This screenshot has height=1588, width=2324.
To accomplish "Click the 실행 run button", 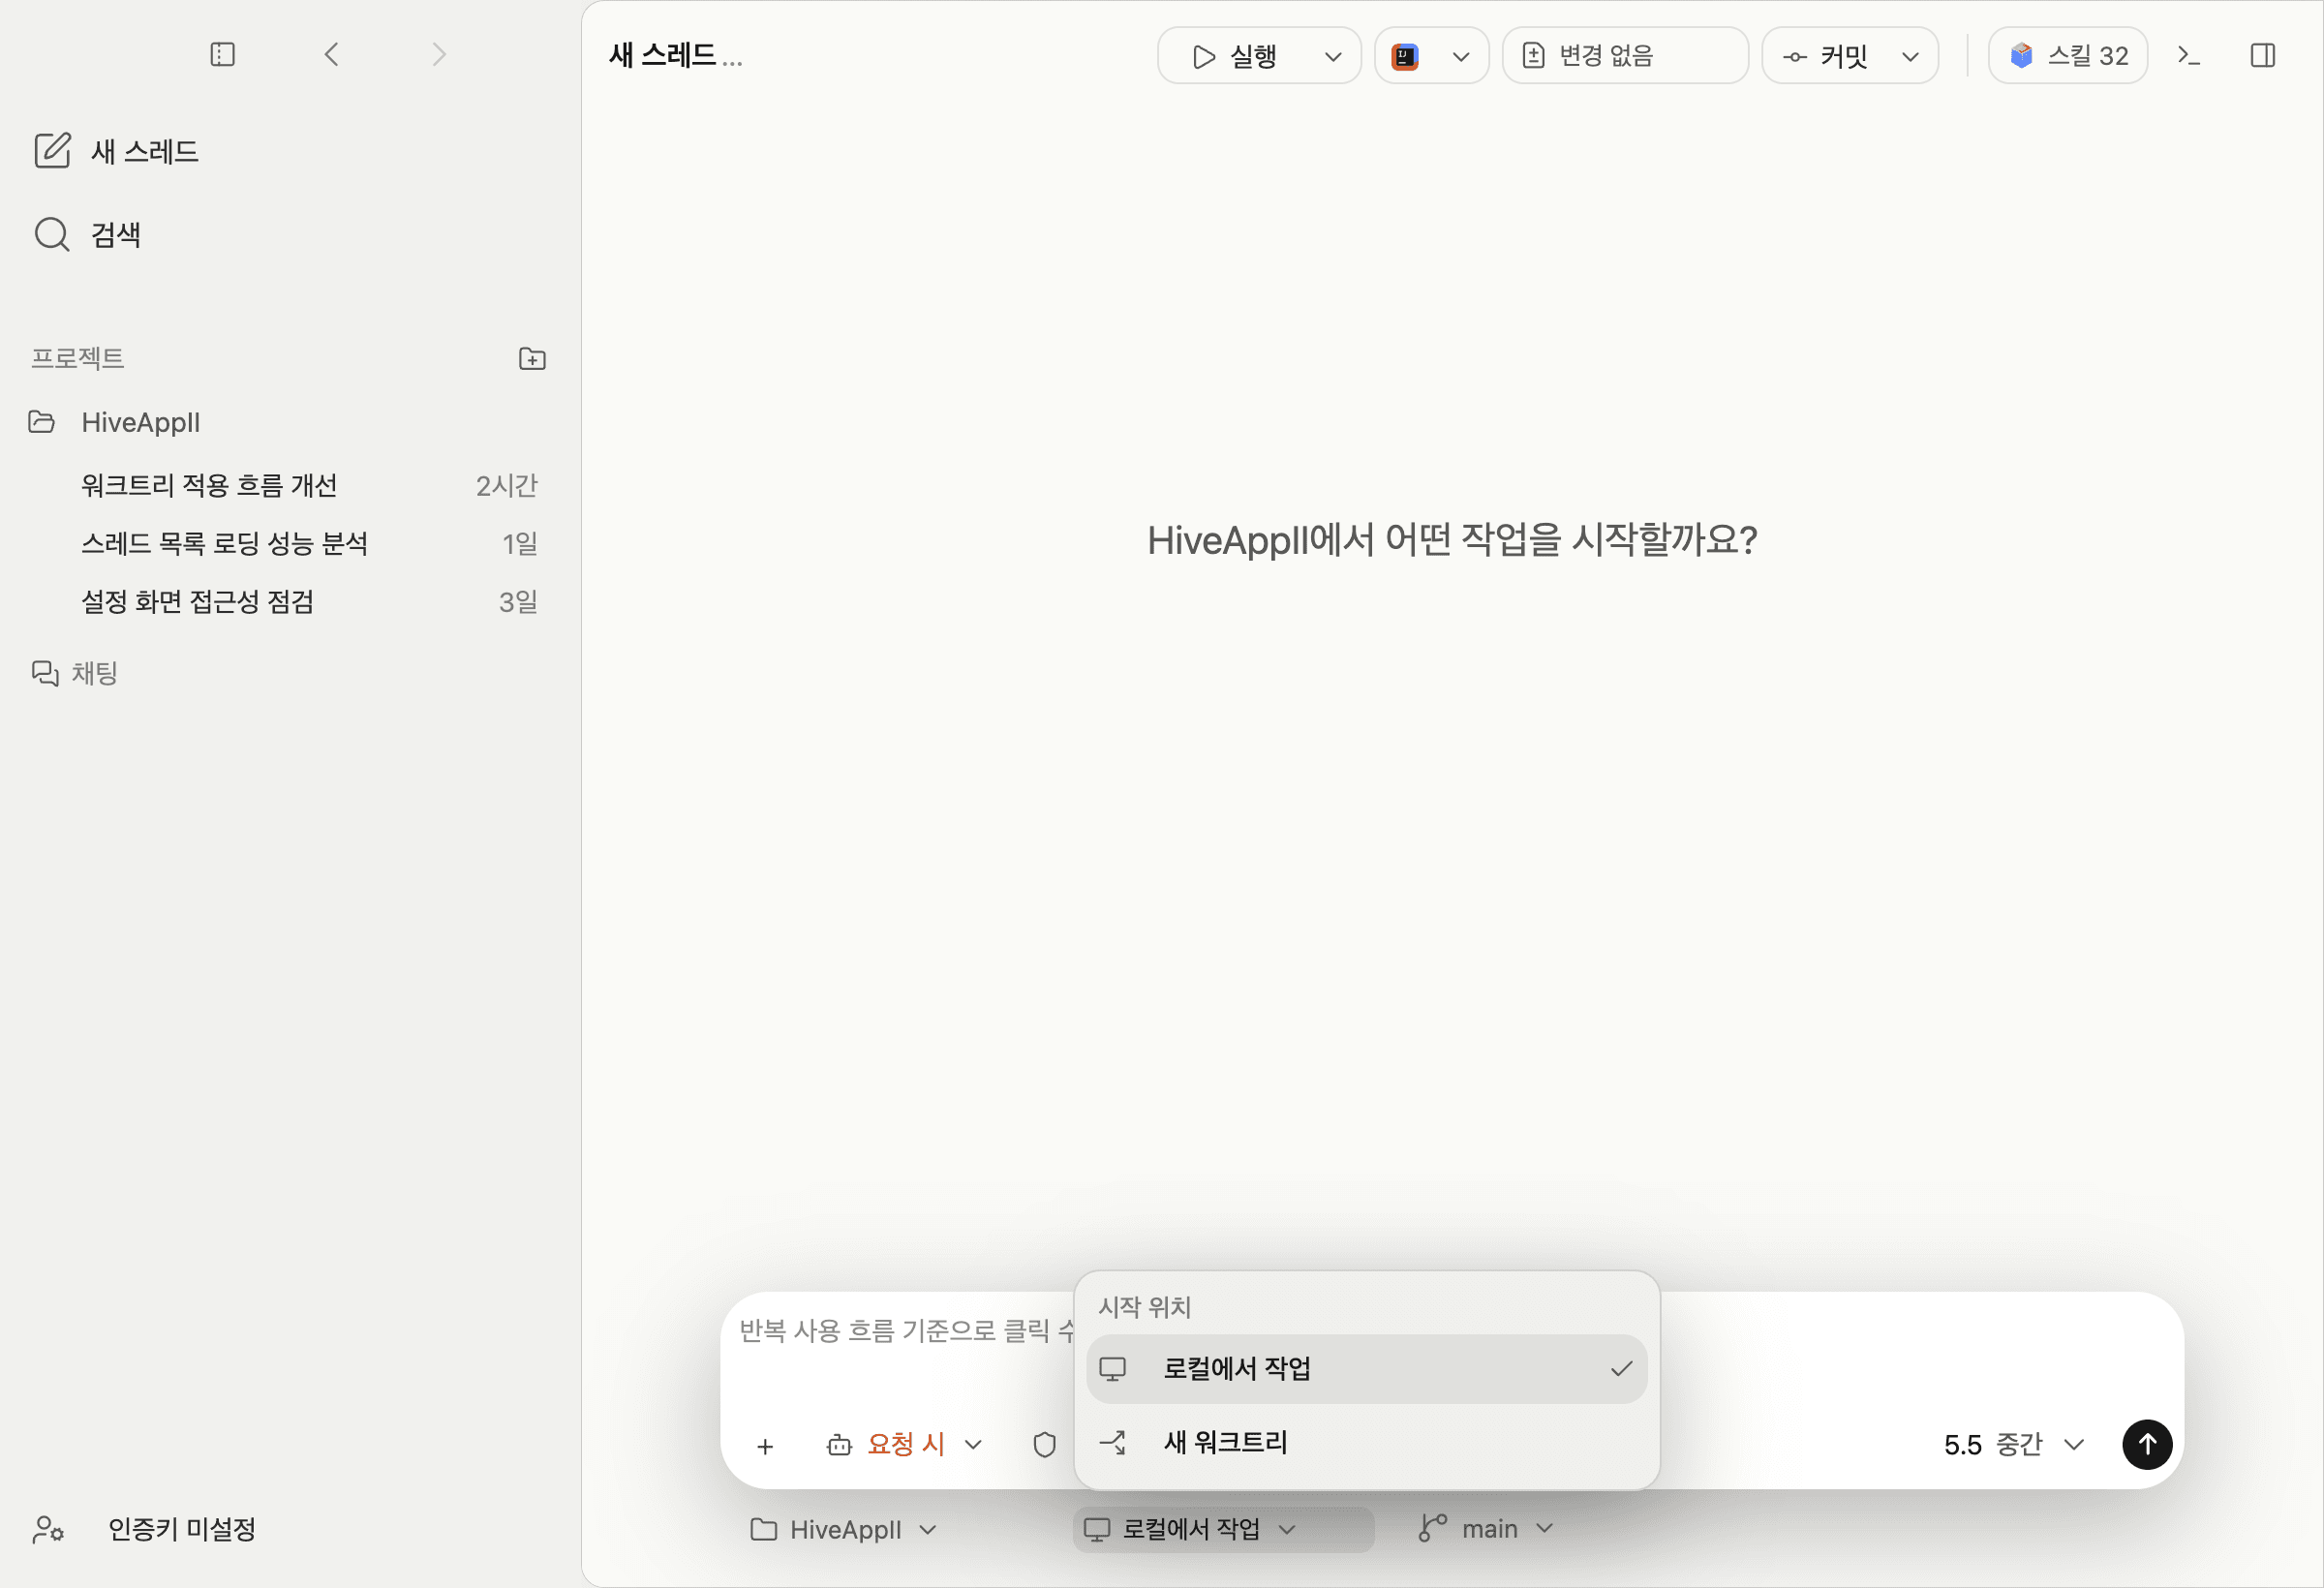I will tap(1236, 56).
